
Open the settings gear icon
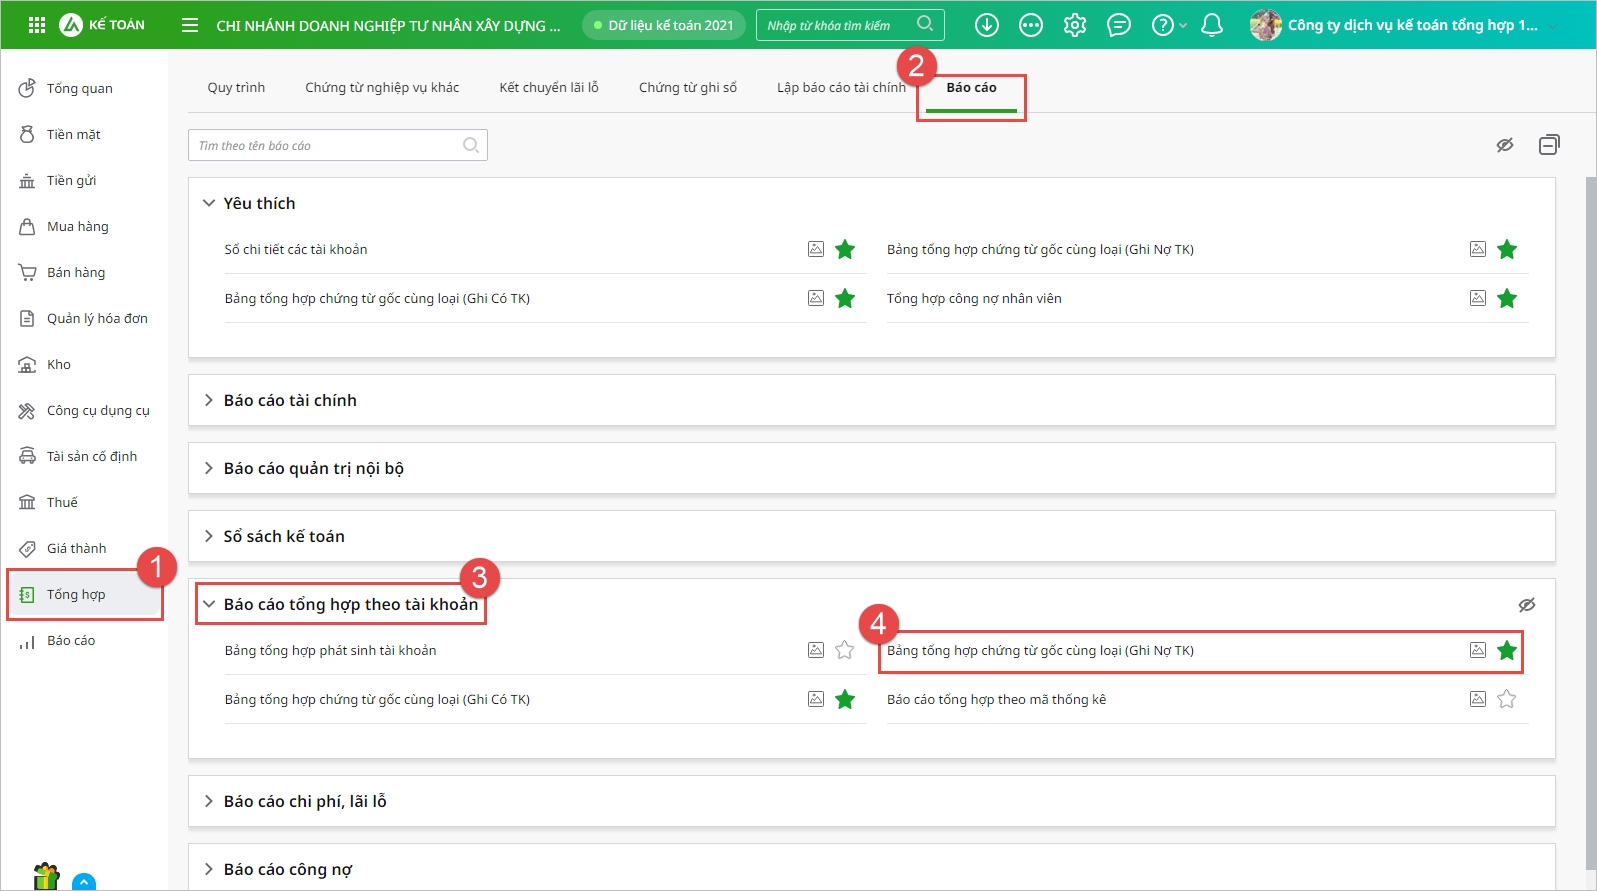click(x=1074, y=25)
